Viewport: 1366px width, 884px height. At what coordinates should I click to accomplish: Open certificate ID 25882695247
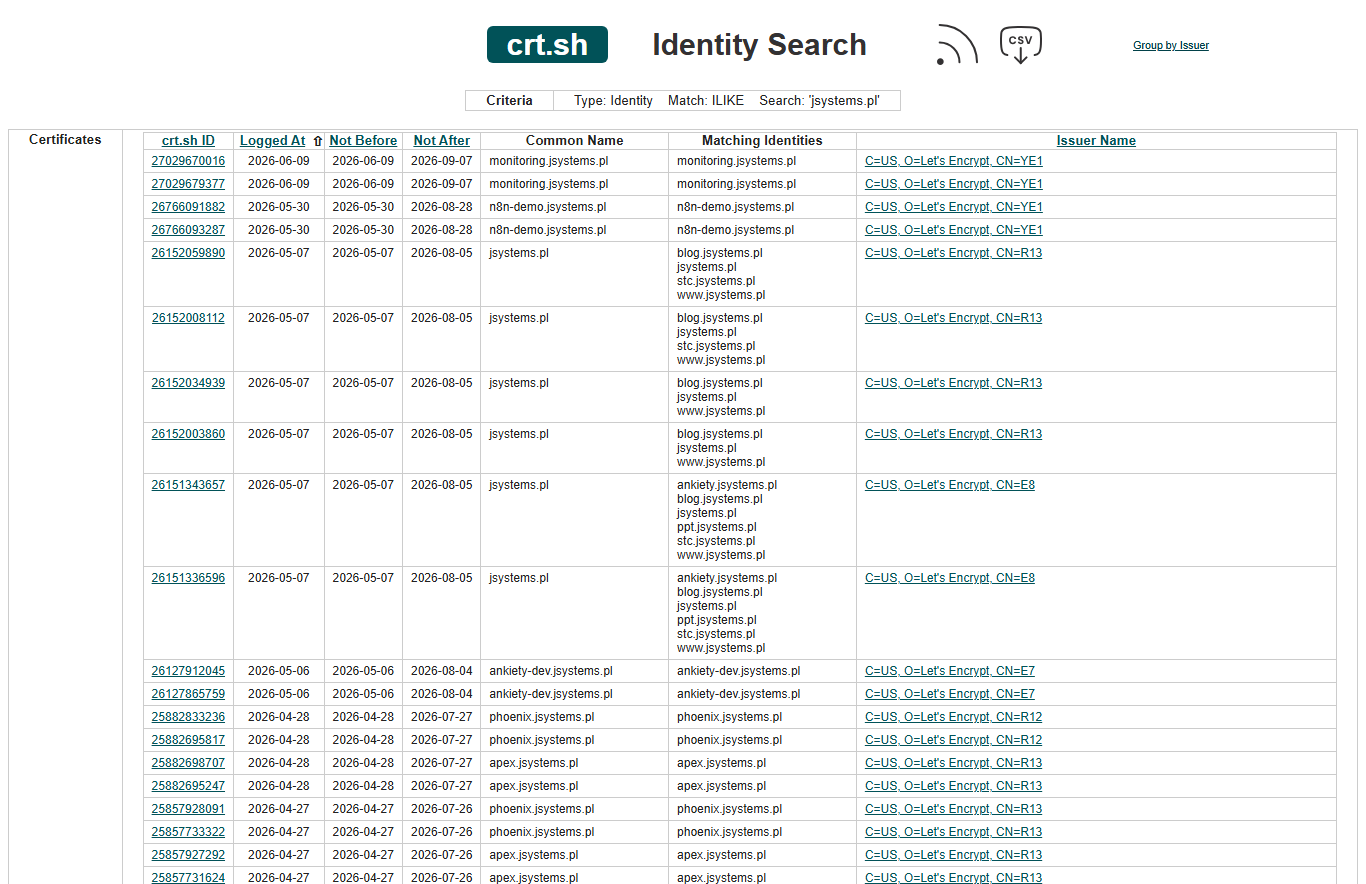(188, 786)
